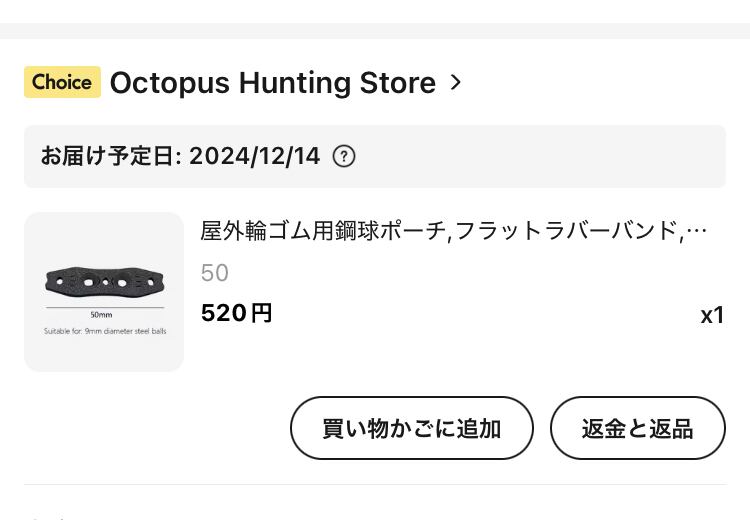Click the black pouch image in thumbnail
The width and height of the screenshot is (750, 520).
[x=104, y=283]
